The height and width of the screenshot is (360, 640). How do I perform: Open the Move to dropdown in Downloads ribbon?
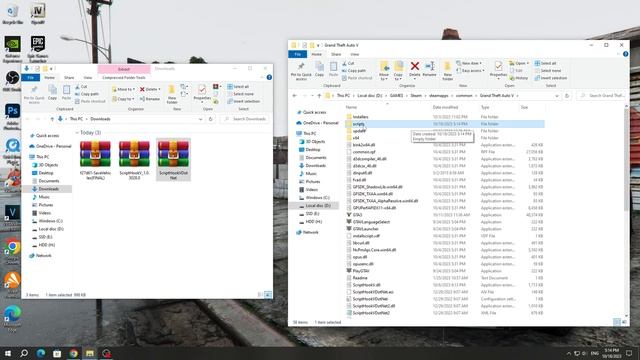tap(123, 89)
